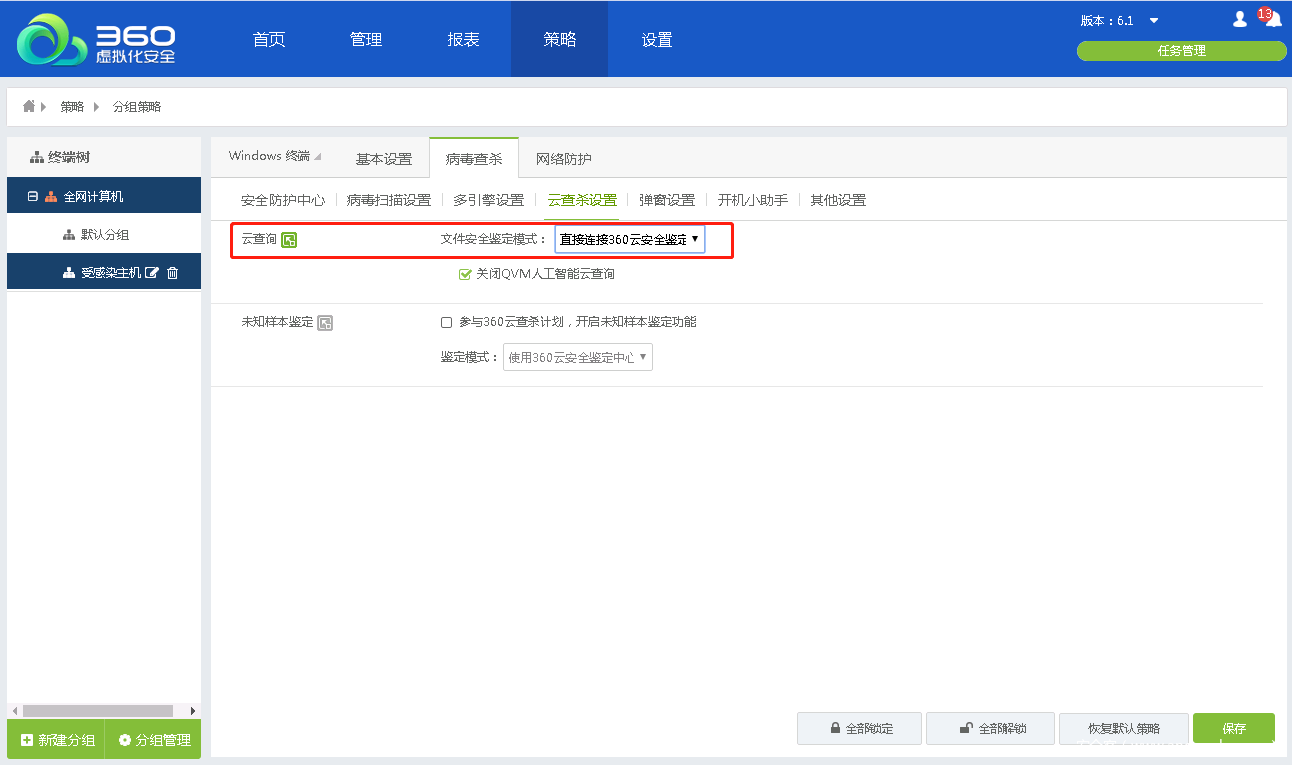Click the gray lock icon next to 未知样本鉴定

tap(325, 323)
